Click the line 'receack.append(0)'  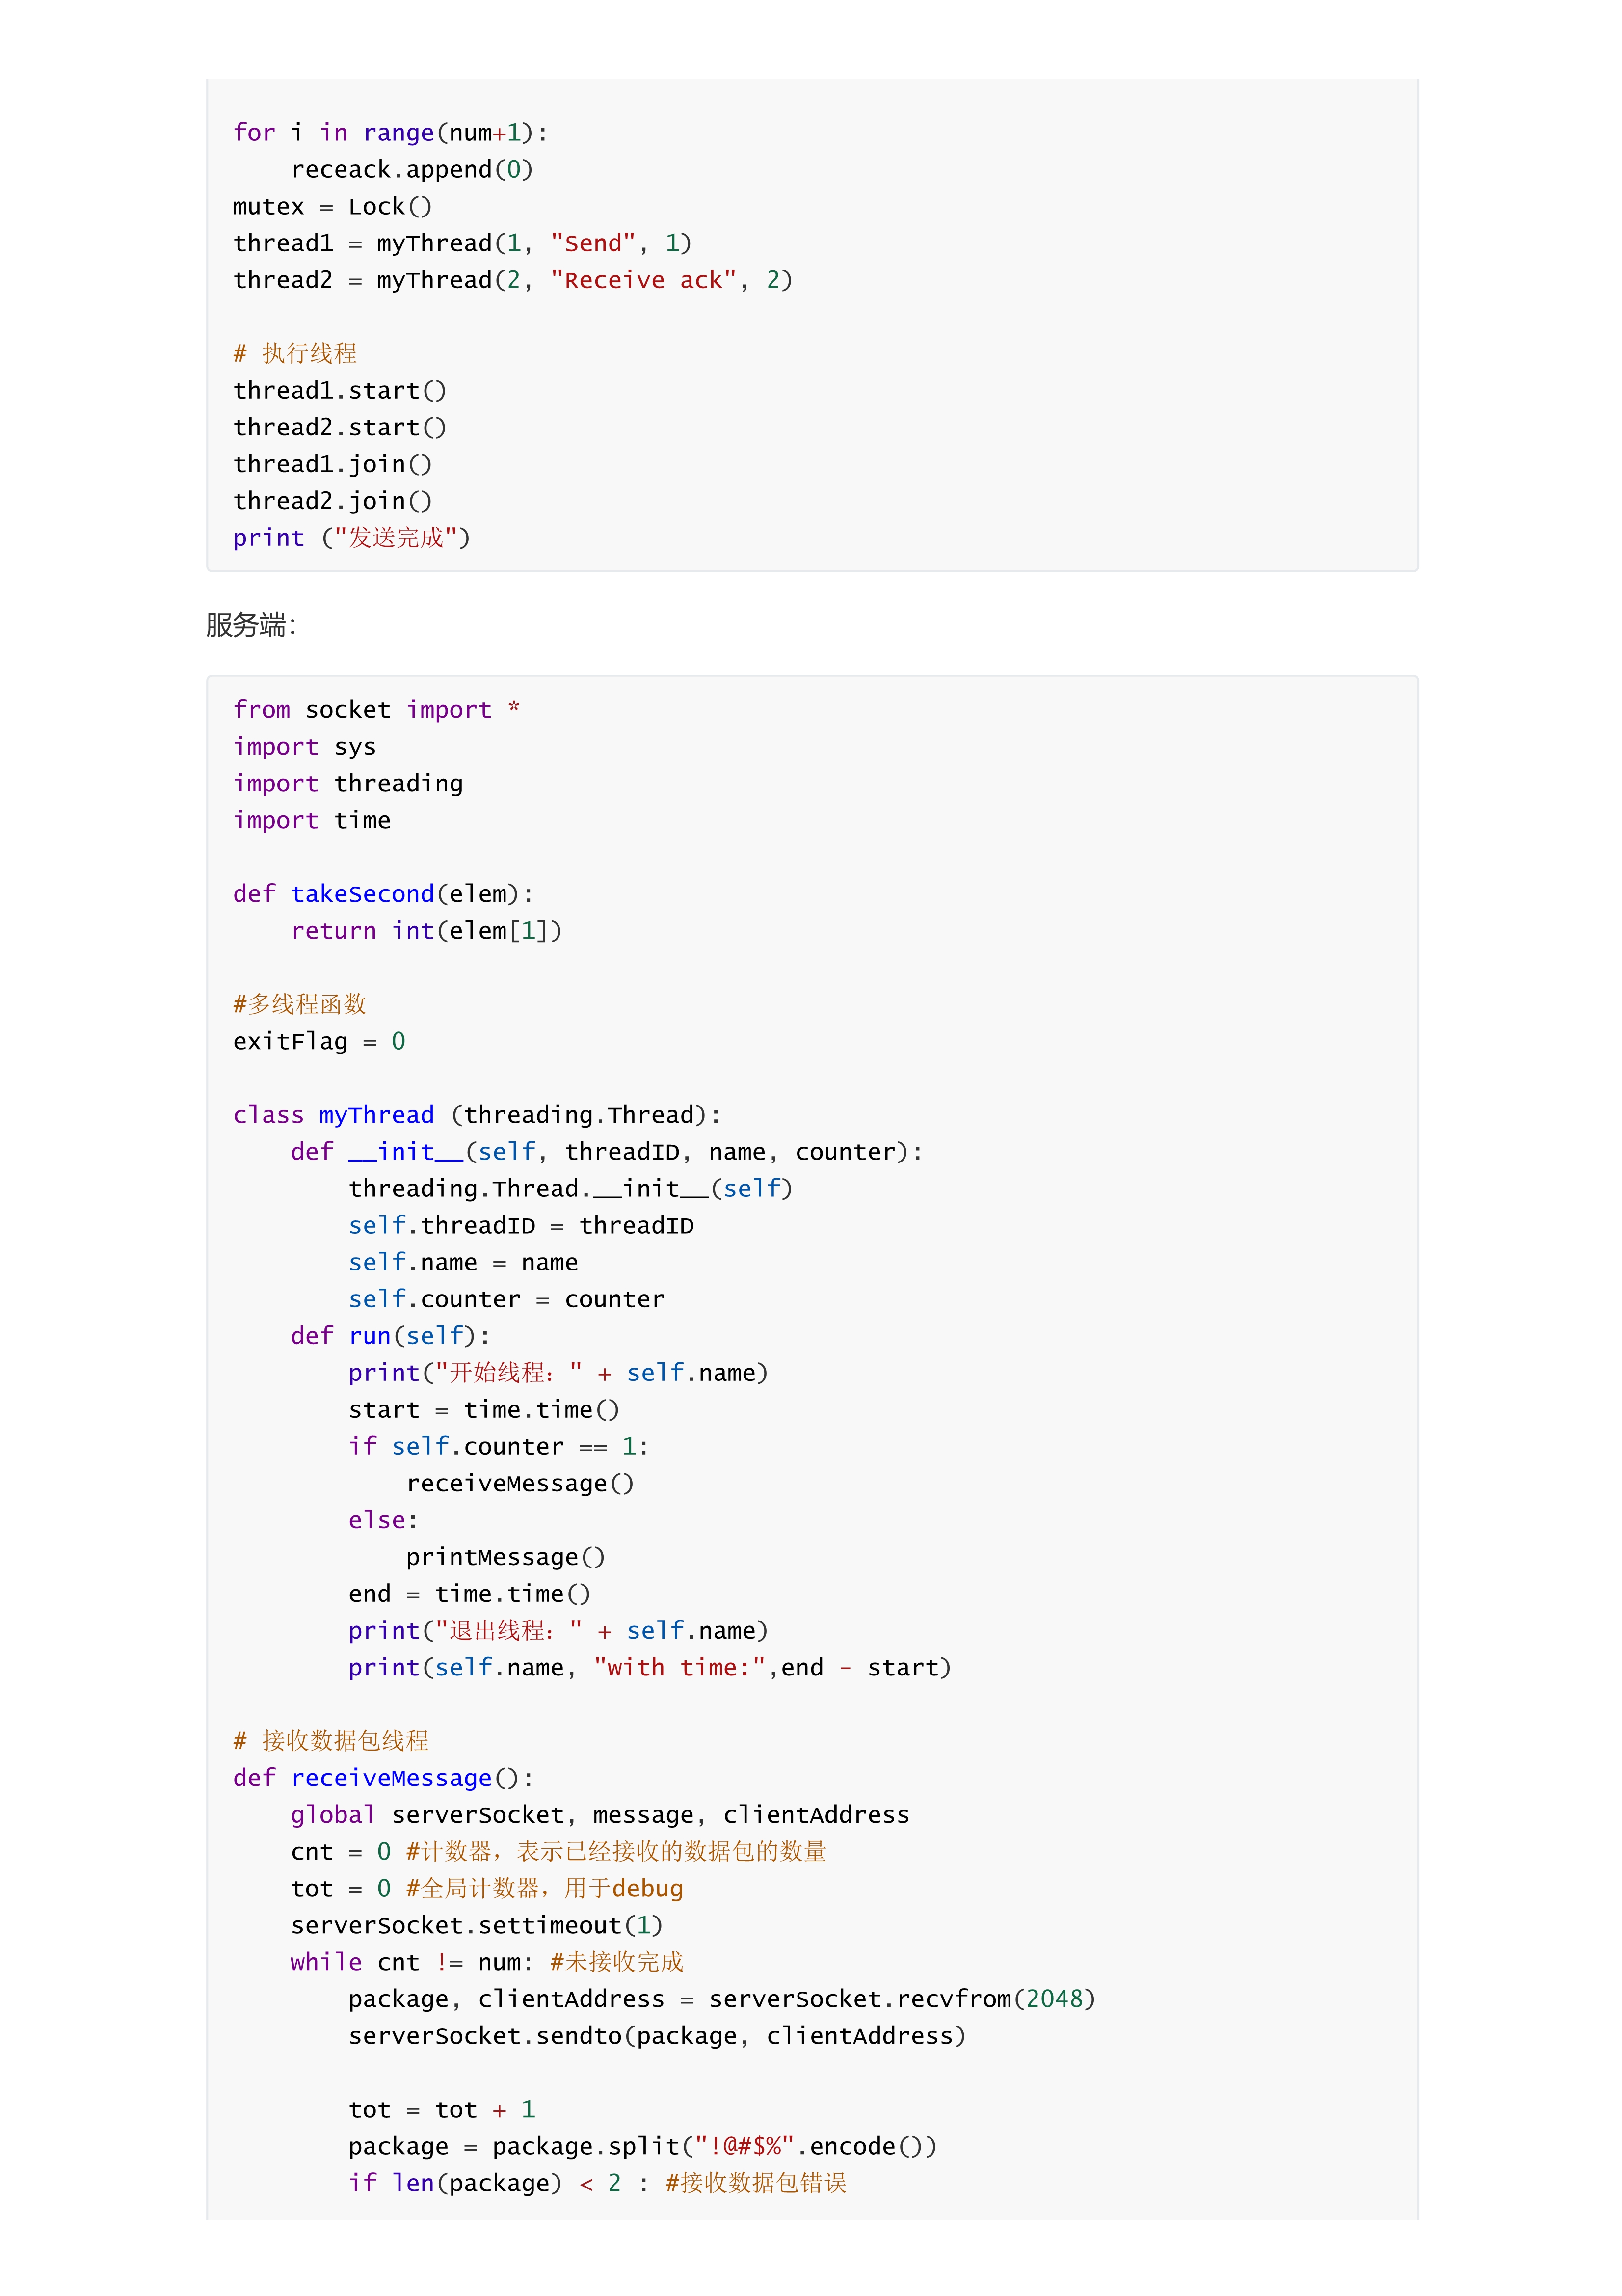412,170
